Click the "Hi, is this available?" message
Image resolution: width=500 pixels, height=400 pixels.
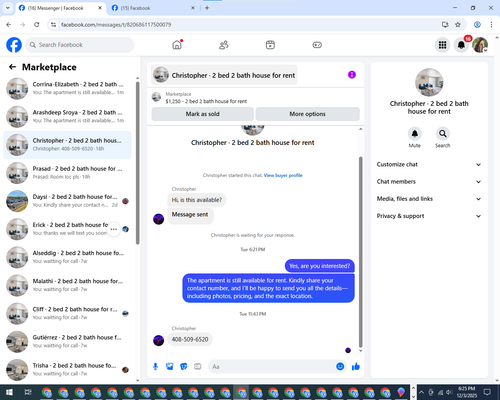coord(196,200)
